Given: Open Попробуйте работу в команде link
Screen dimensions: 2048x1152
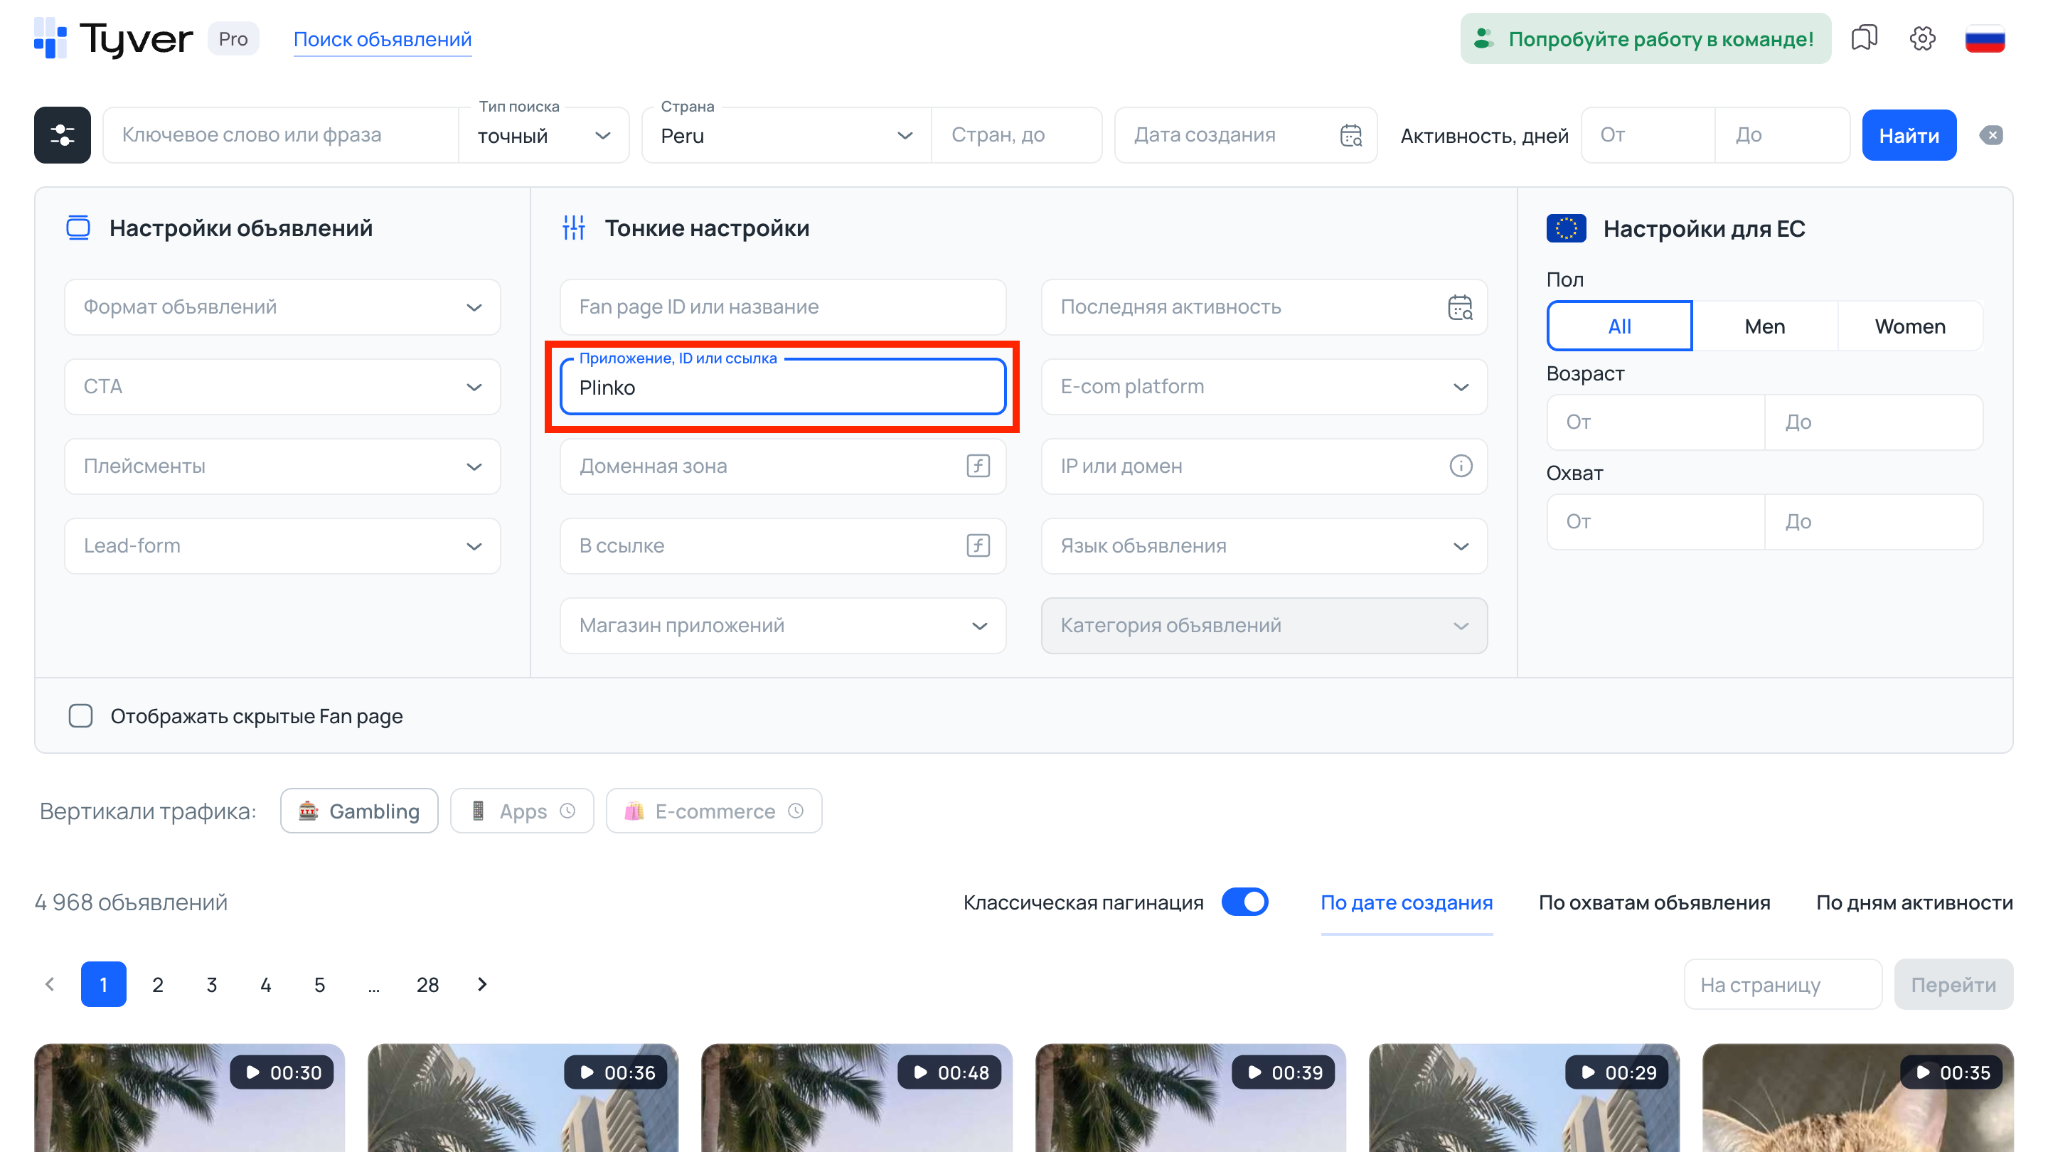Looking at the screenshot, I should pyautogui.click(x=1644, y=38).
